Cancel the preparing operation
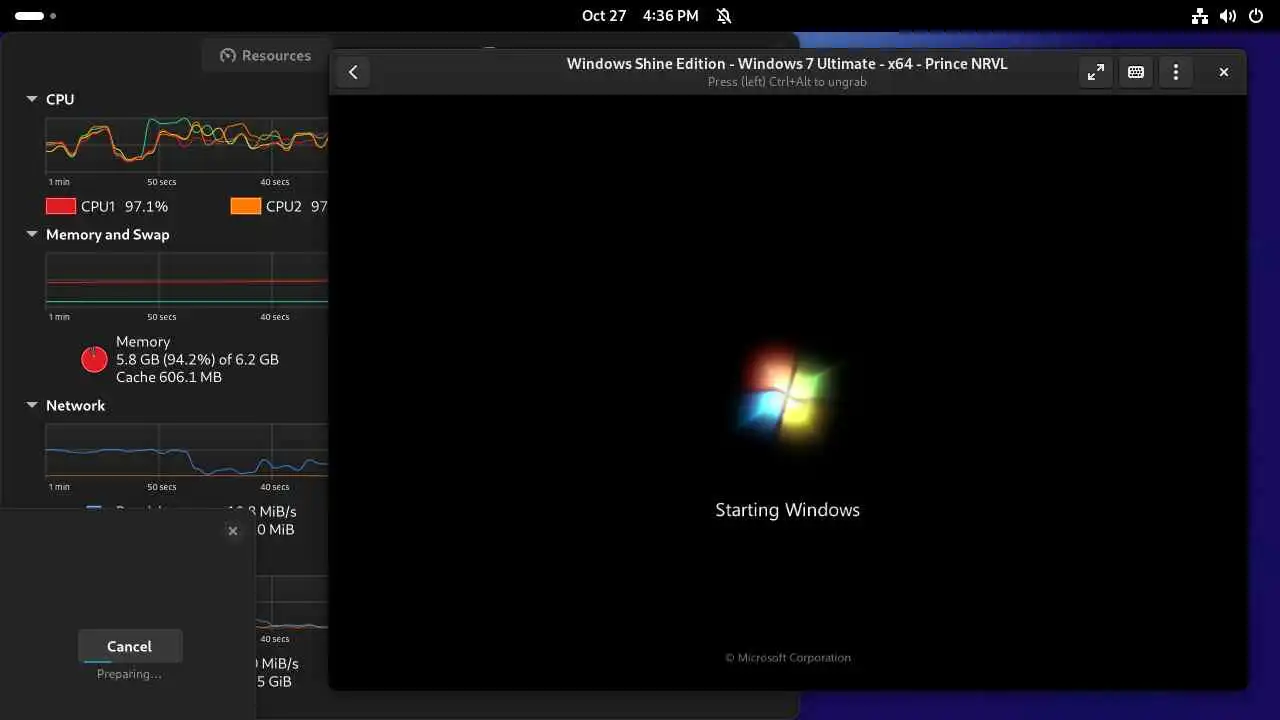 tap(130, 646)
